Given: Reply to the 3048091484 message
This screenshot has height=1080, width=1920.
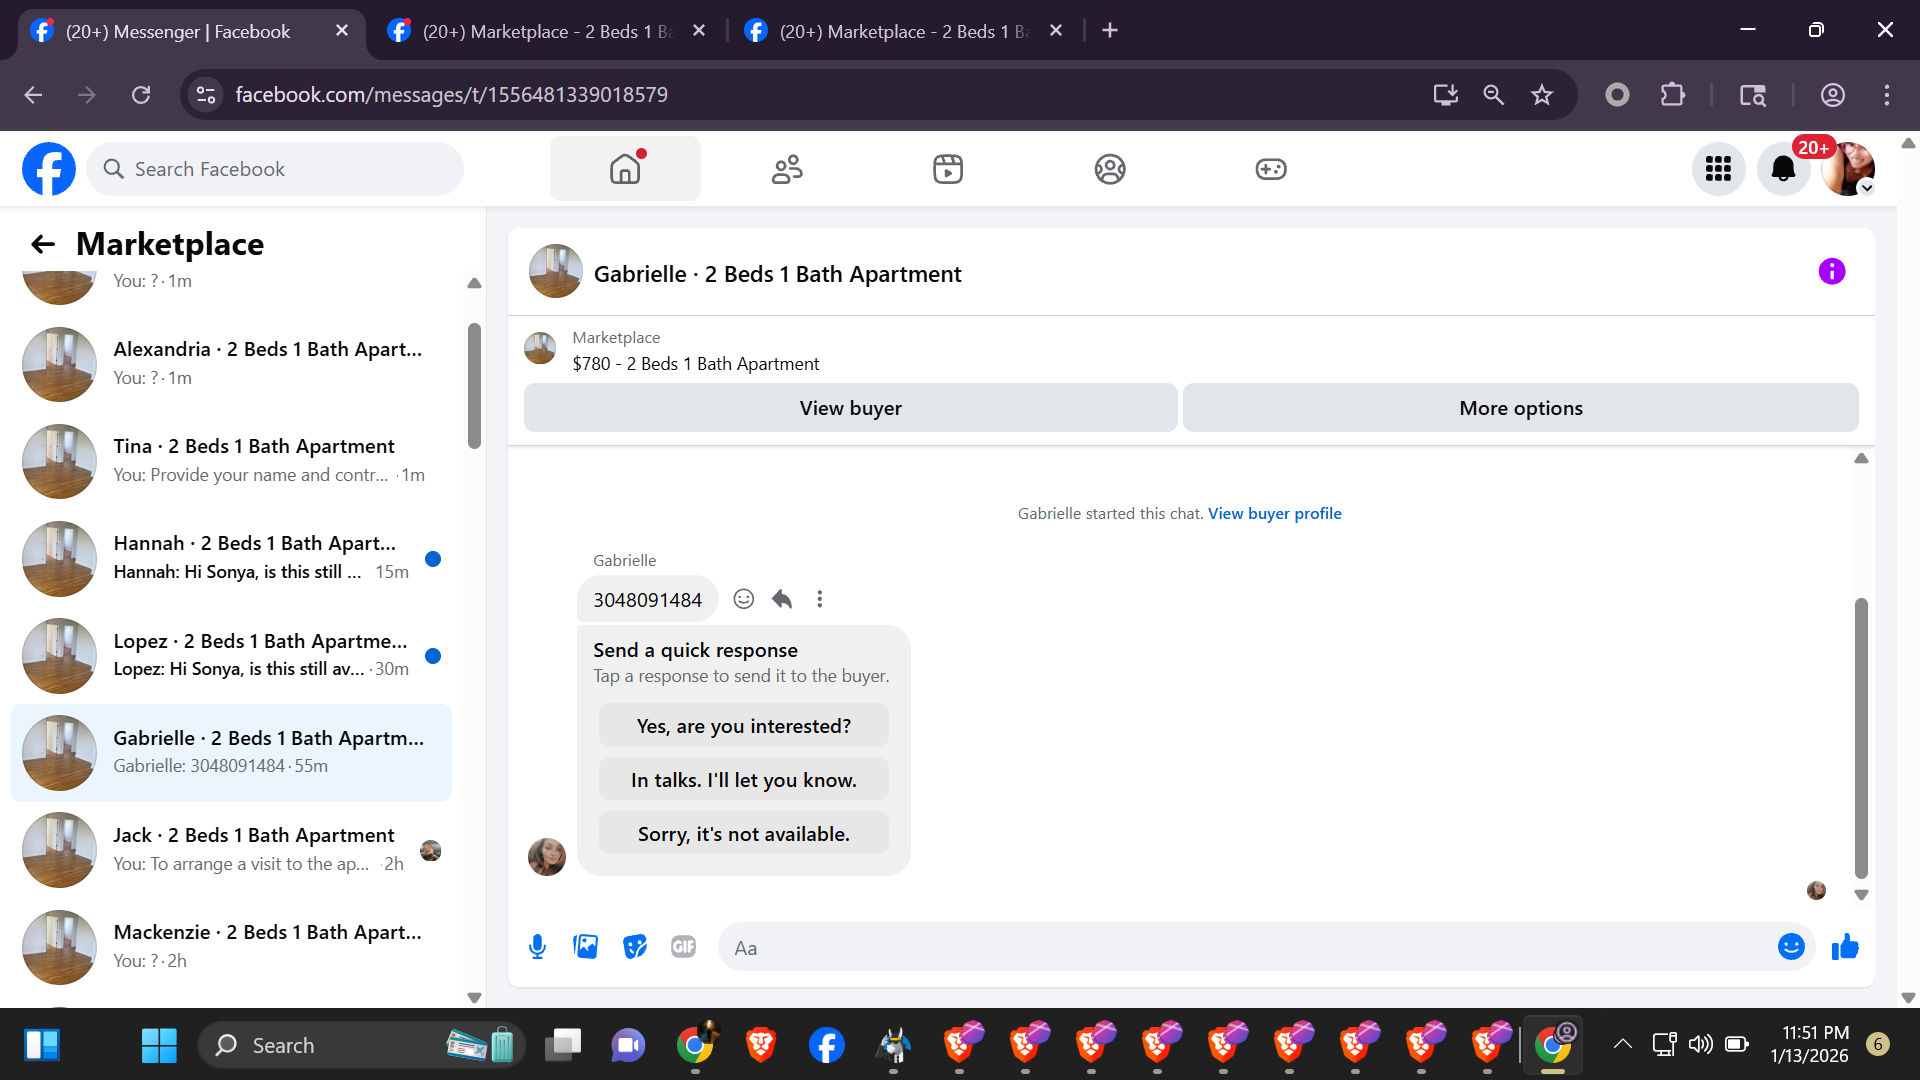Looking at the screenshot, I should coord(782,599).
